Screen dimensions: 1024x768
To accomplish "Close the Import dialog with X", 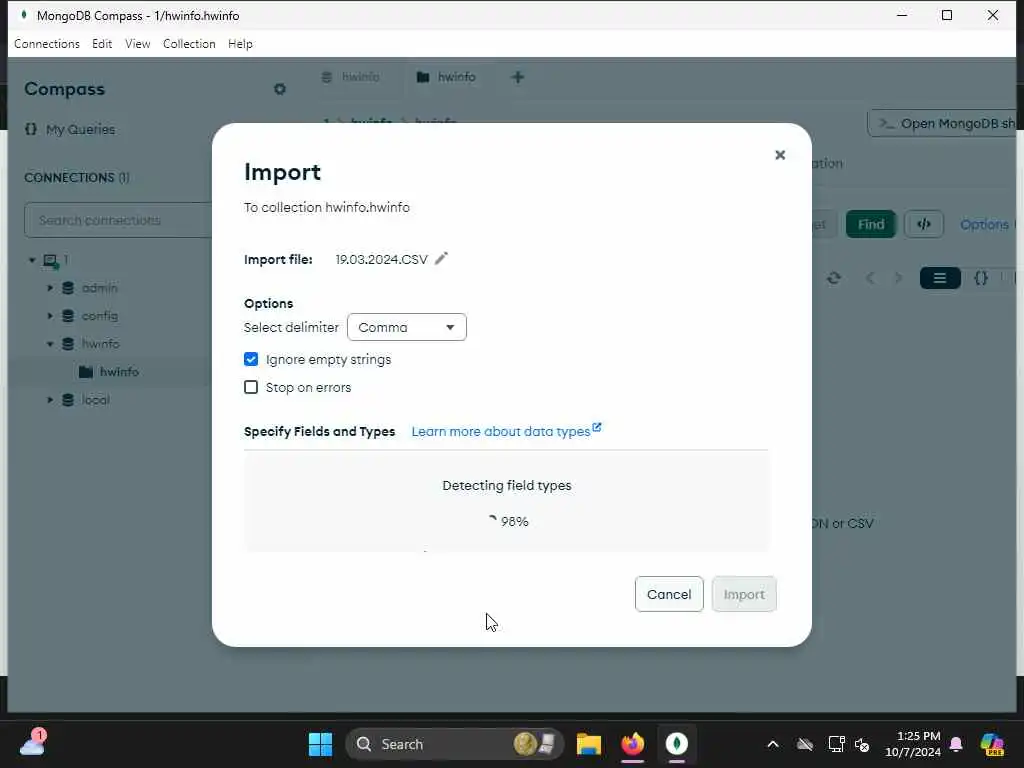I will click(x=780, y=155).
